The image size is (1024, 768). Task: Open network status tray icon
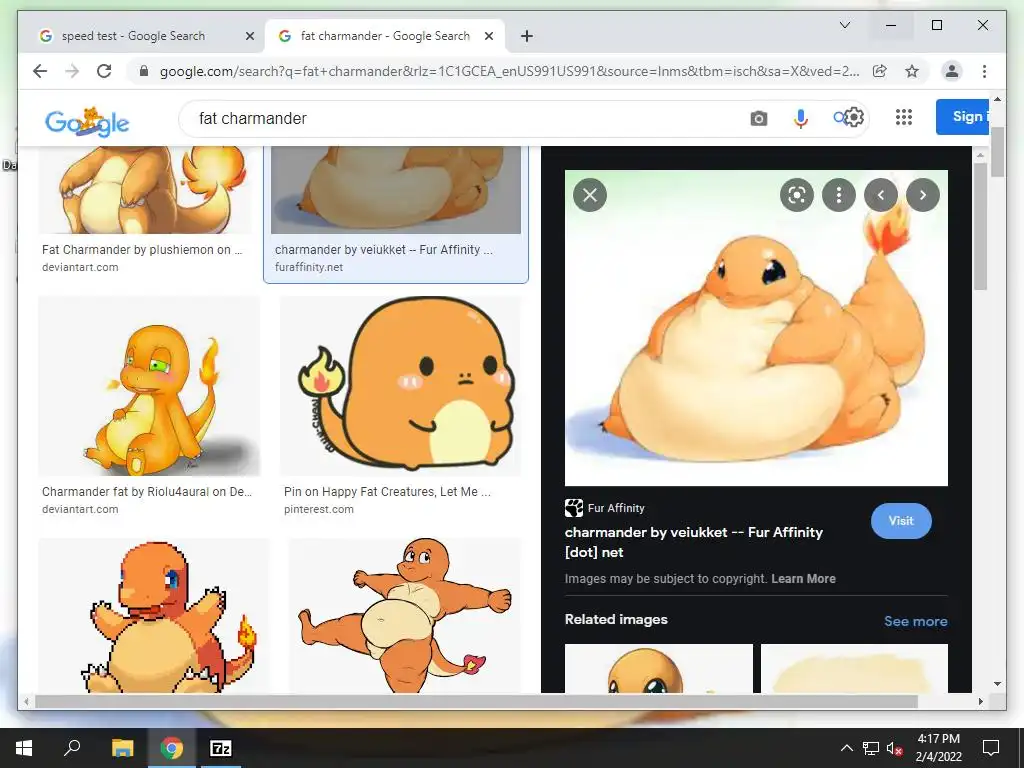click(871, 748)
